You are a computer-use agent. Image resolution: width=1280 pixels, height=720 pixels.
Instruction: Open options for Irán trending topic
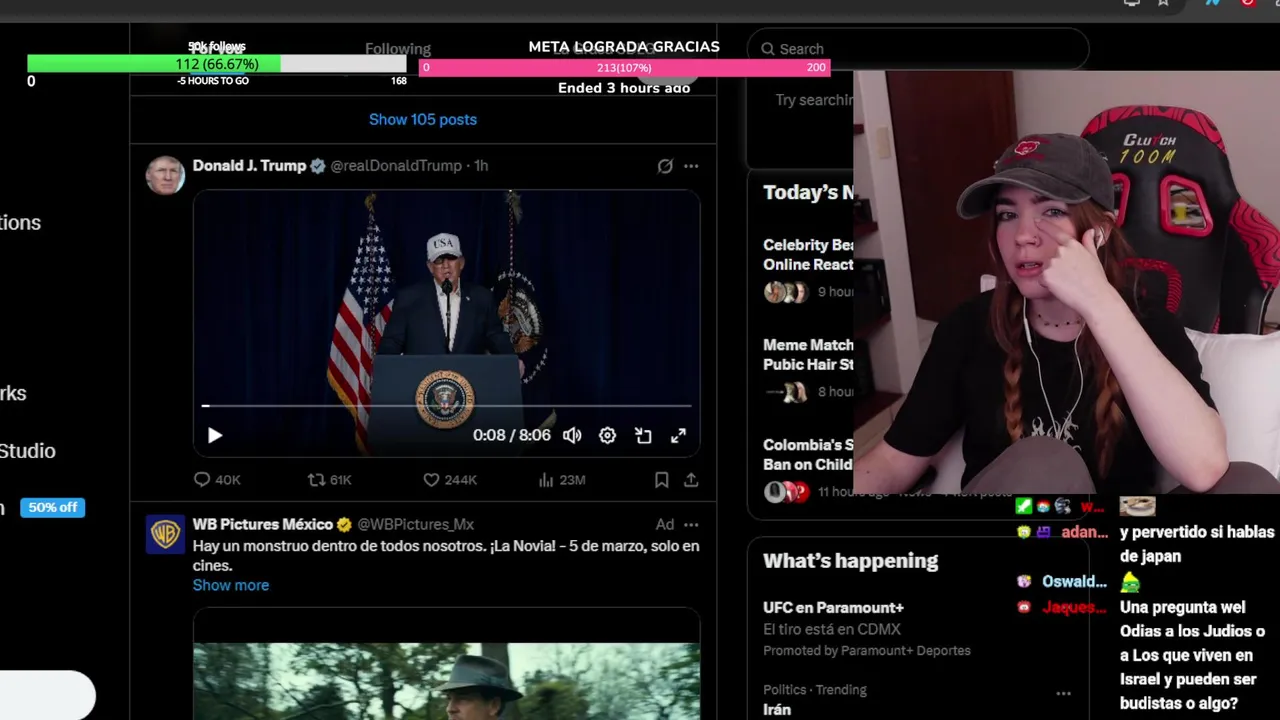click(1063, 693)
